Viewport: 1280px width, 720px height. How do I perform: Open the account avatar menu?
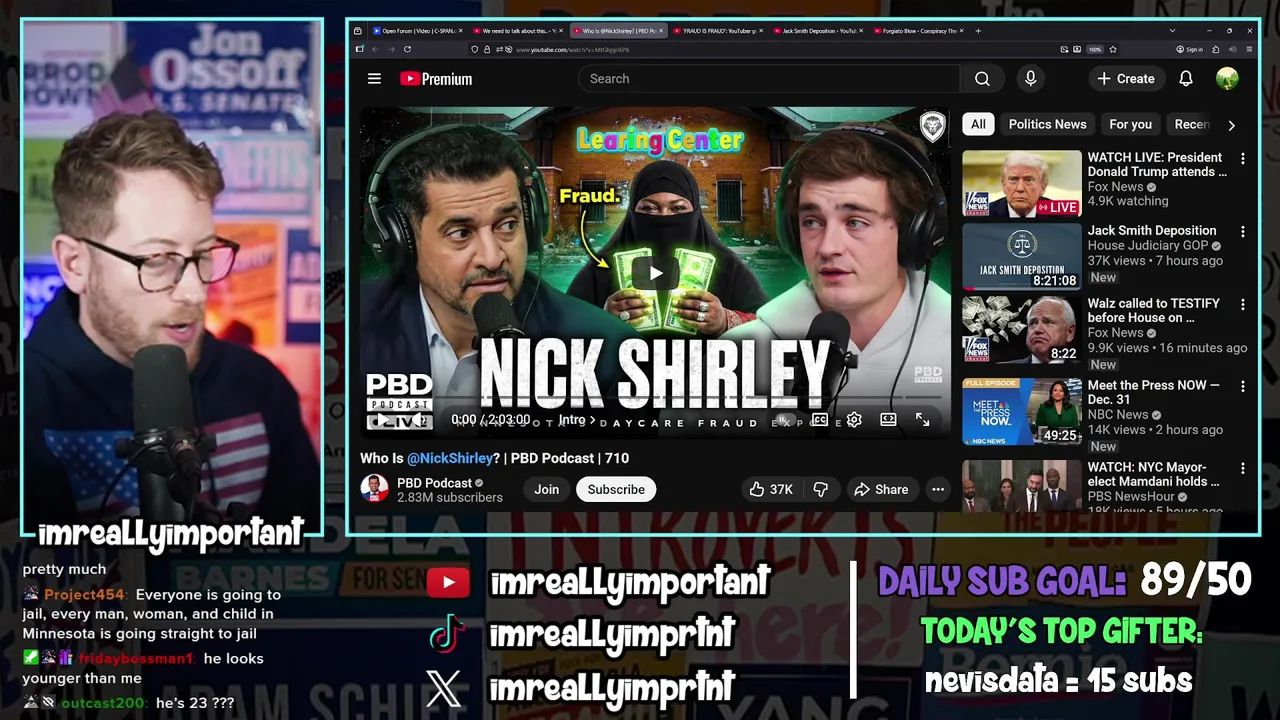(1227, 79)
